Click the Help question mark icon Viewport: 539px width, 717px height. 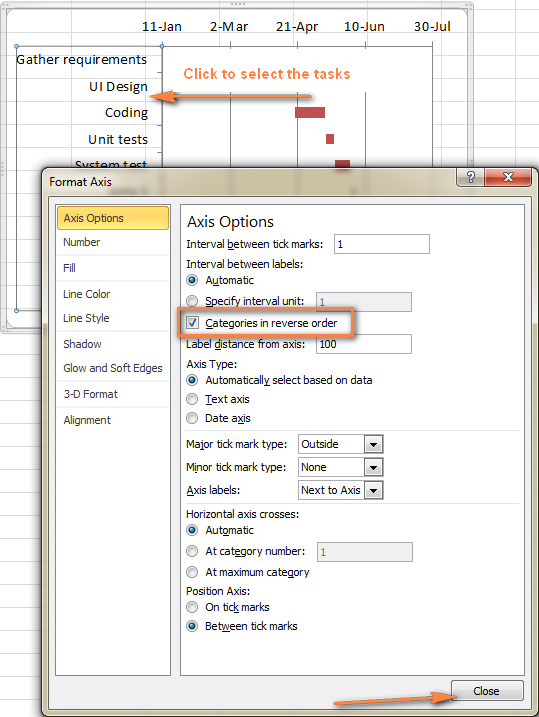470,177
